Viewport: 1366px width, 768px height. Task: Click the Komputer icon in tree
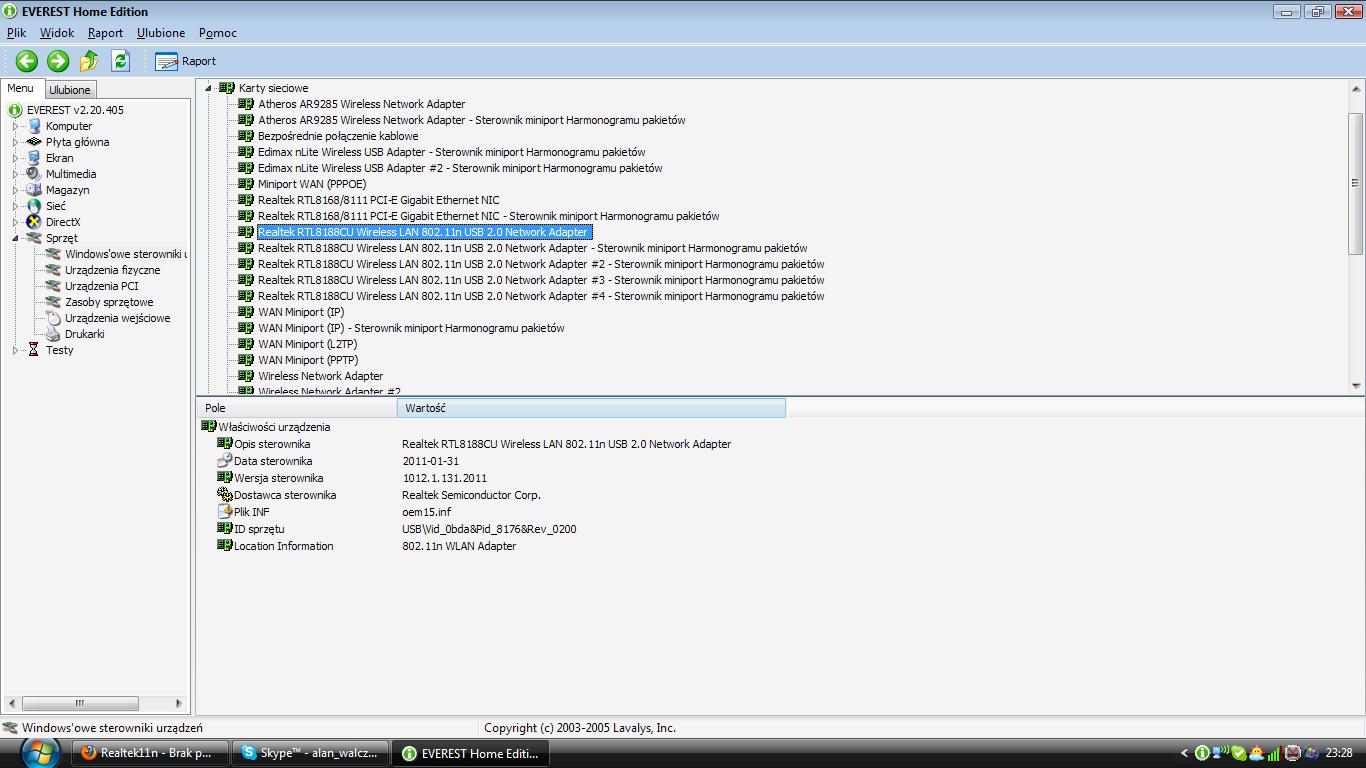(x=34, y=126)
